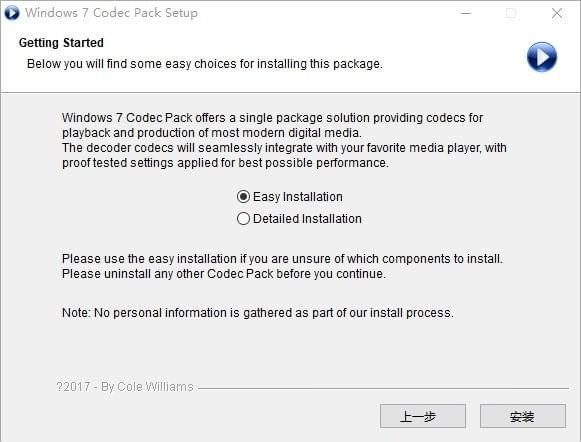Click the 'Windows 7 Codec Pack Setup' title

[112, 13]
